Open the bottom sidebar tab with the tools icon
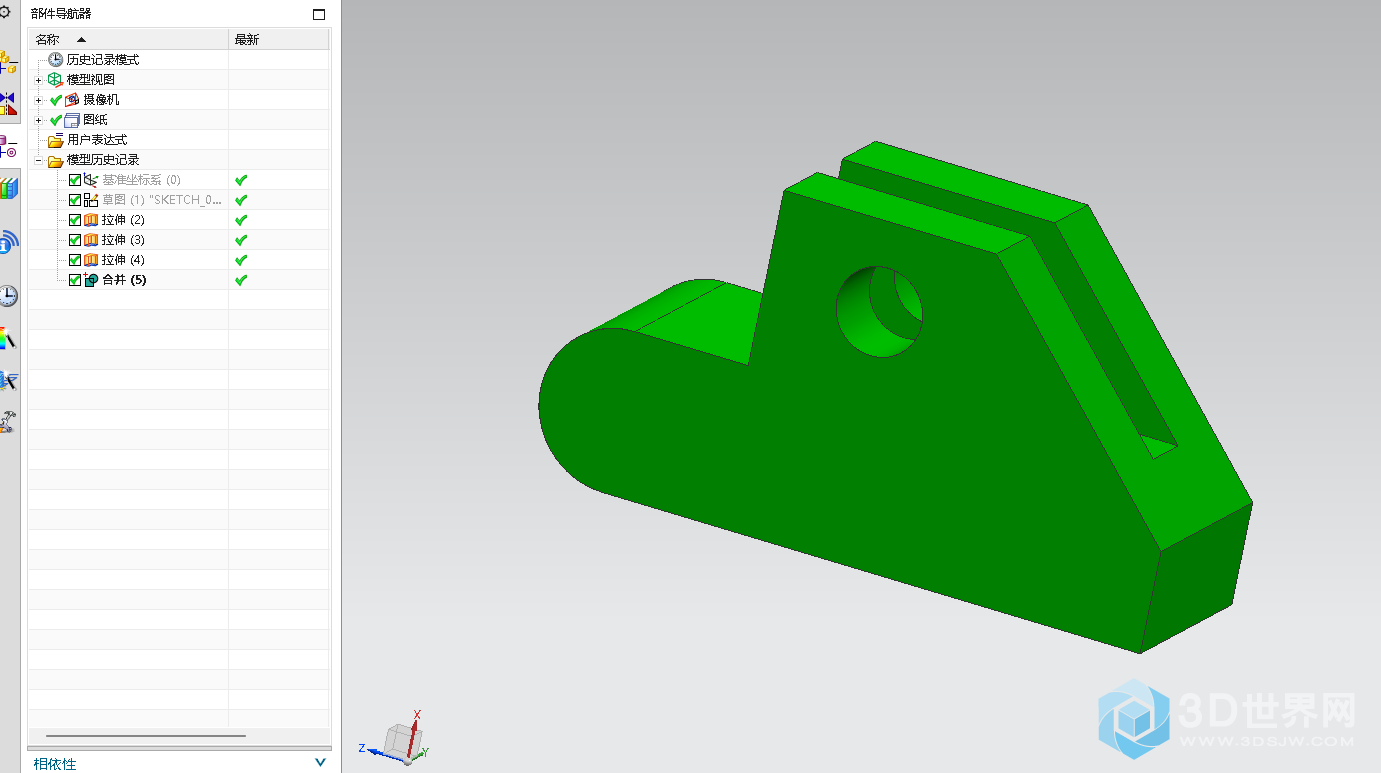Viewport: 1381px width, 773px height. pyautogui.click(x=8, y=422)
